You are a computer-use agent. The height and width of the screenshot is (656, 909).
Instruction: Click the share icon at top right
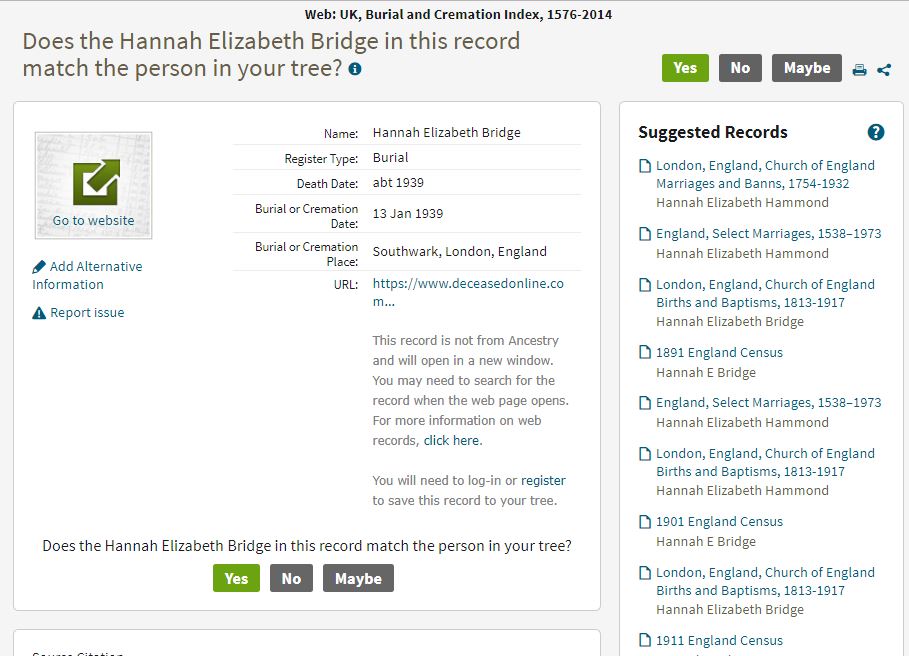coord(883,70)
